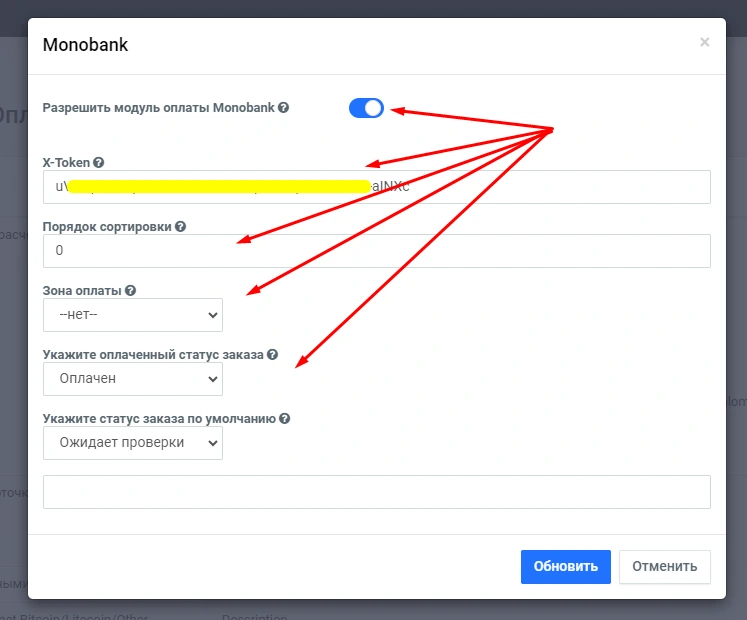Focus the Порядок сортировки field containing 0
The image size is (747, 620).
(376, 251)
